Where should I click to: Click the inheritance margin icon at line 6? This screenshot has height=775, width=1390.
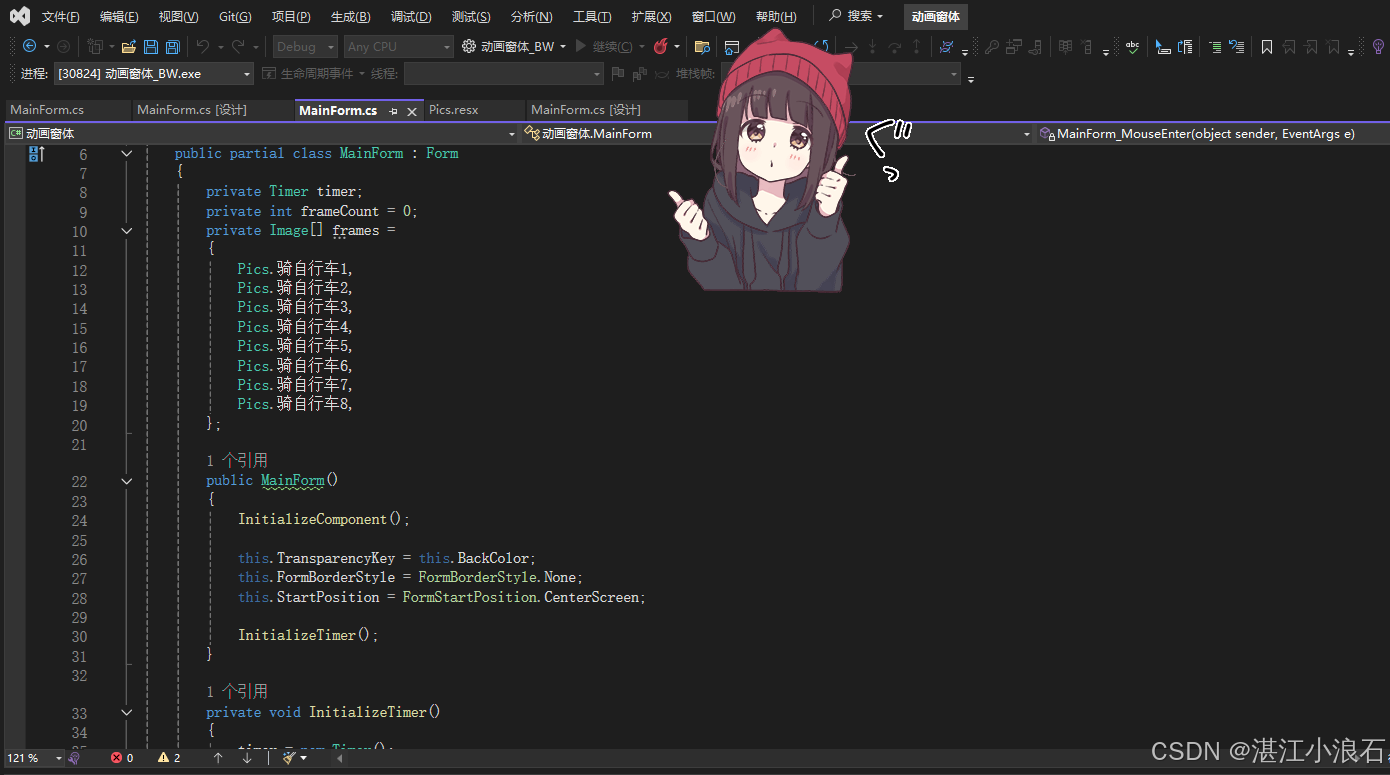pyautogui.click(x=36, y=154)
